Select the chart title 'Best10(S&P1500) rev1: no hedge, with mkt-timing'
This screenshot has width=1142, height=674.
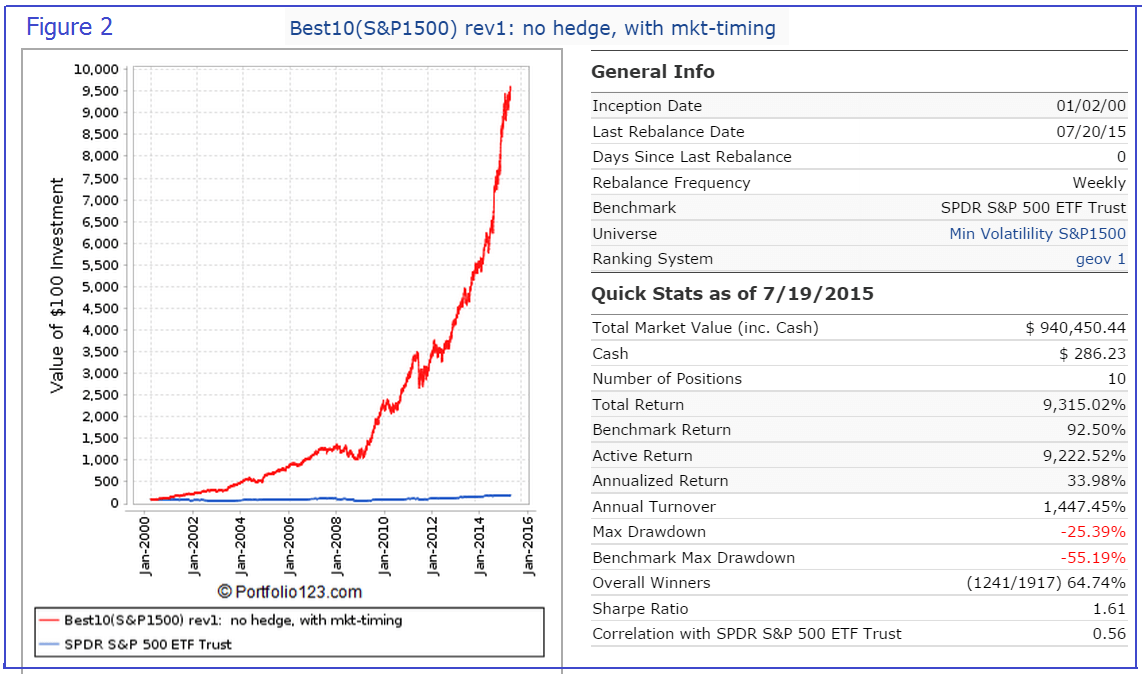(x=532, y=28)
